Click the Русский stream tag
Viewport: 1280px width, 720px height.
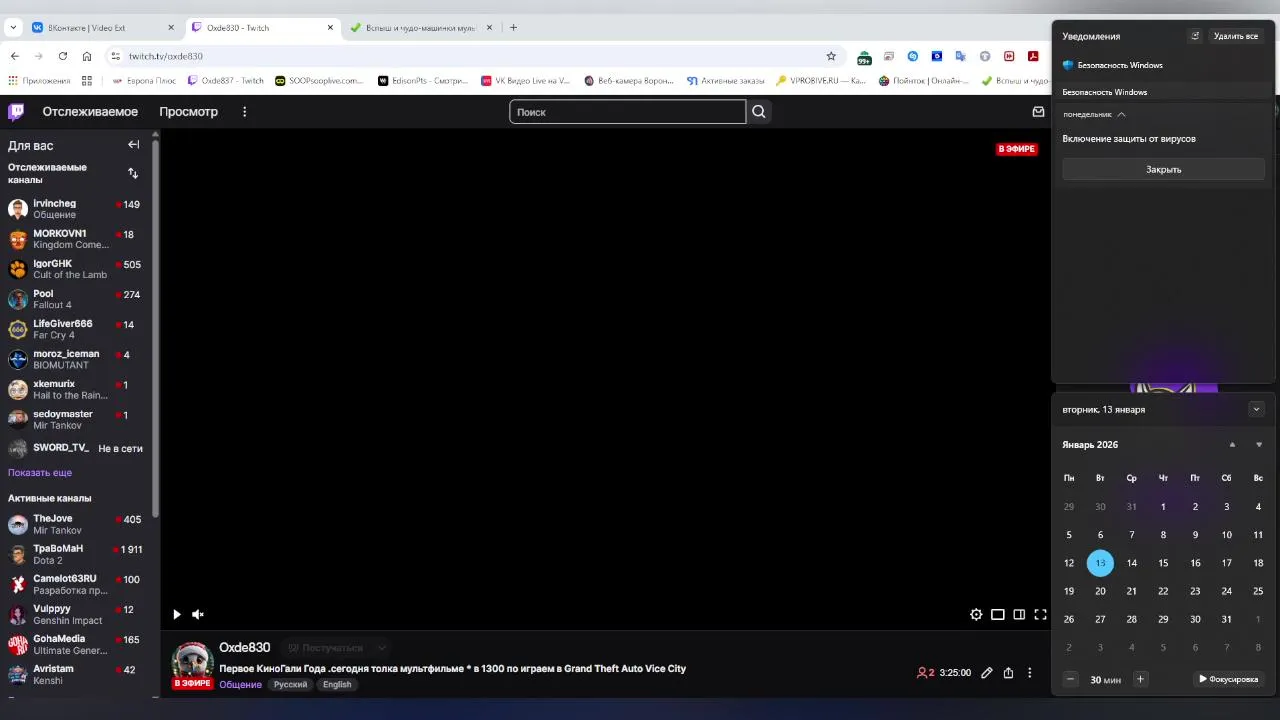pyautogui.click(x=290, y=684)
